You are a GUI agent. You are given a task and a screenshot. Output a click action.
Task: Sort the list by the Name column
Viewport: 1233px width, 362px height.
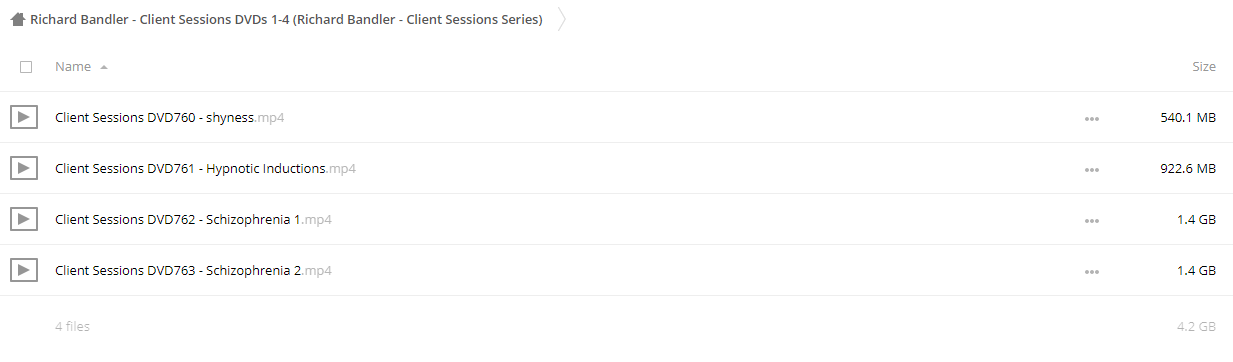coord(73,67)
